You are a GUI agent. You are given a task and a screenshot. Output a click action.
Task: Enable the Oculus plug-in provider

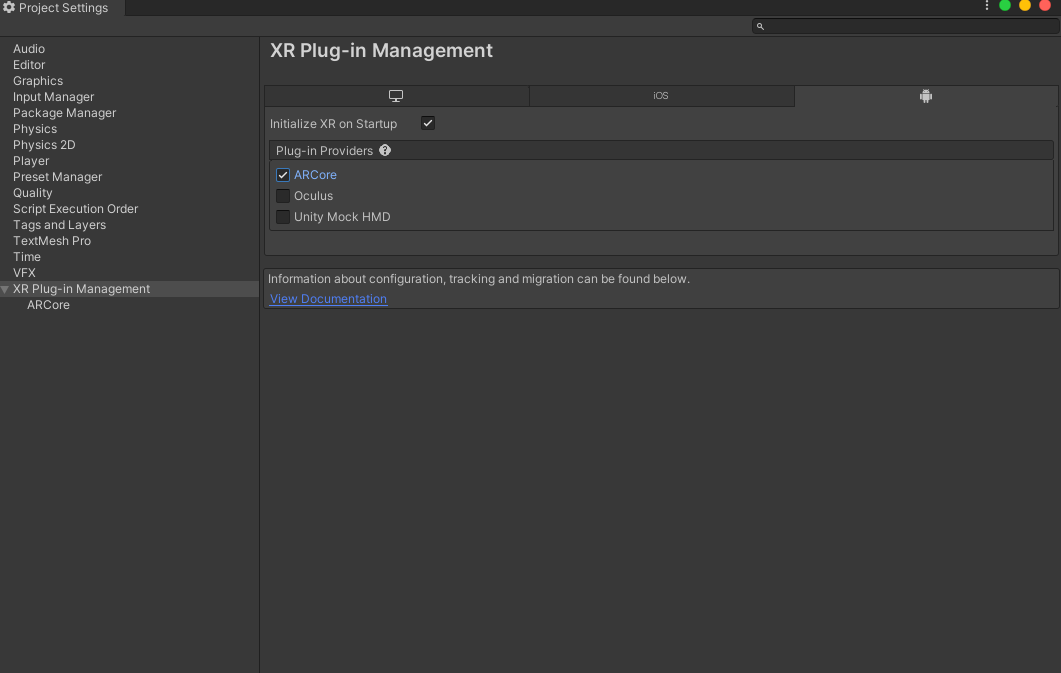pos(283,196)
